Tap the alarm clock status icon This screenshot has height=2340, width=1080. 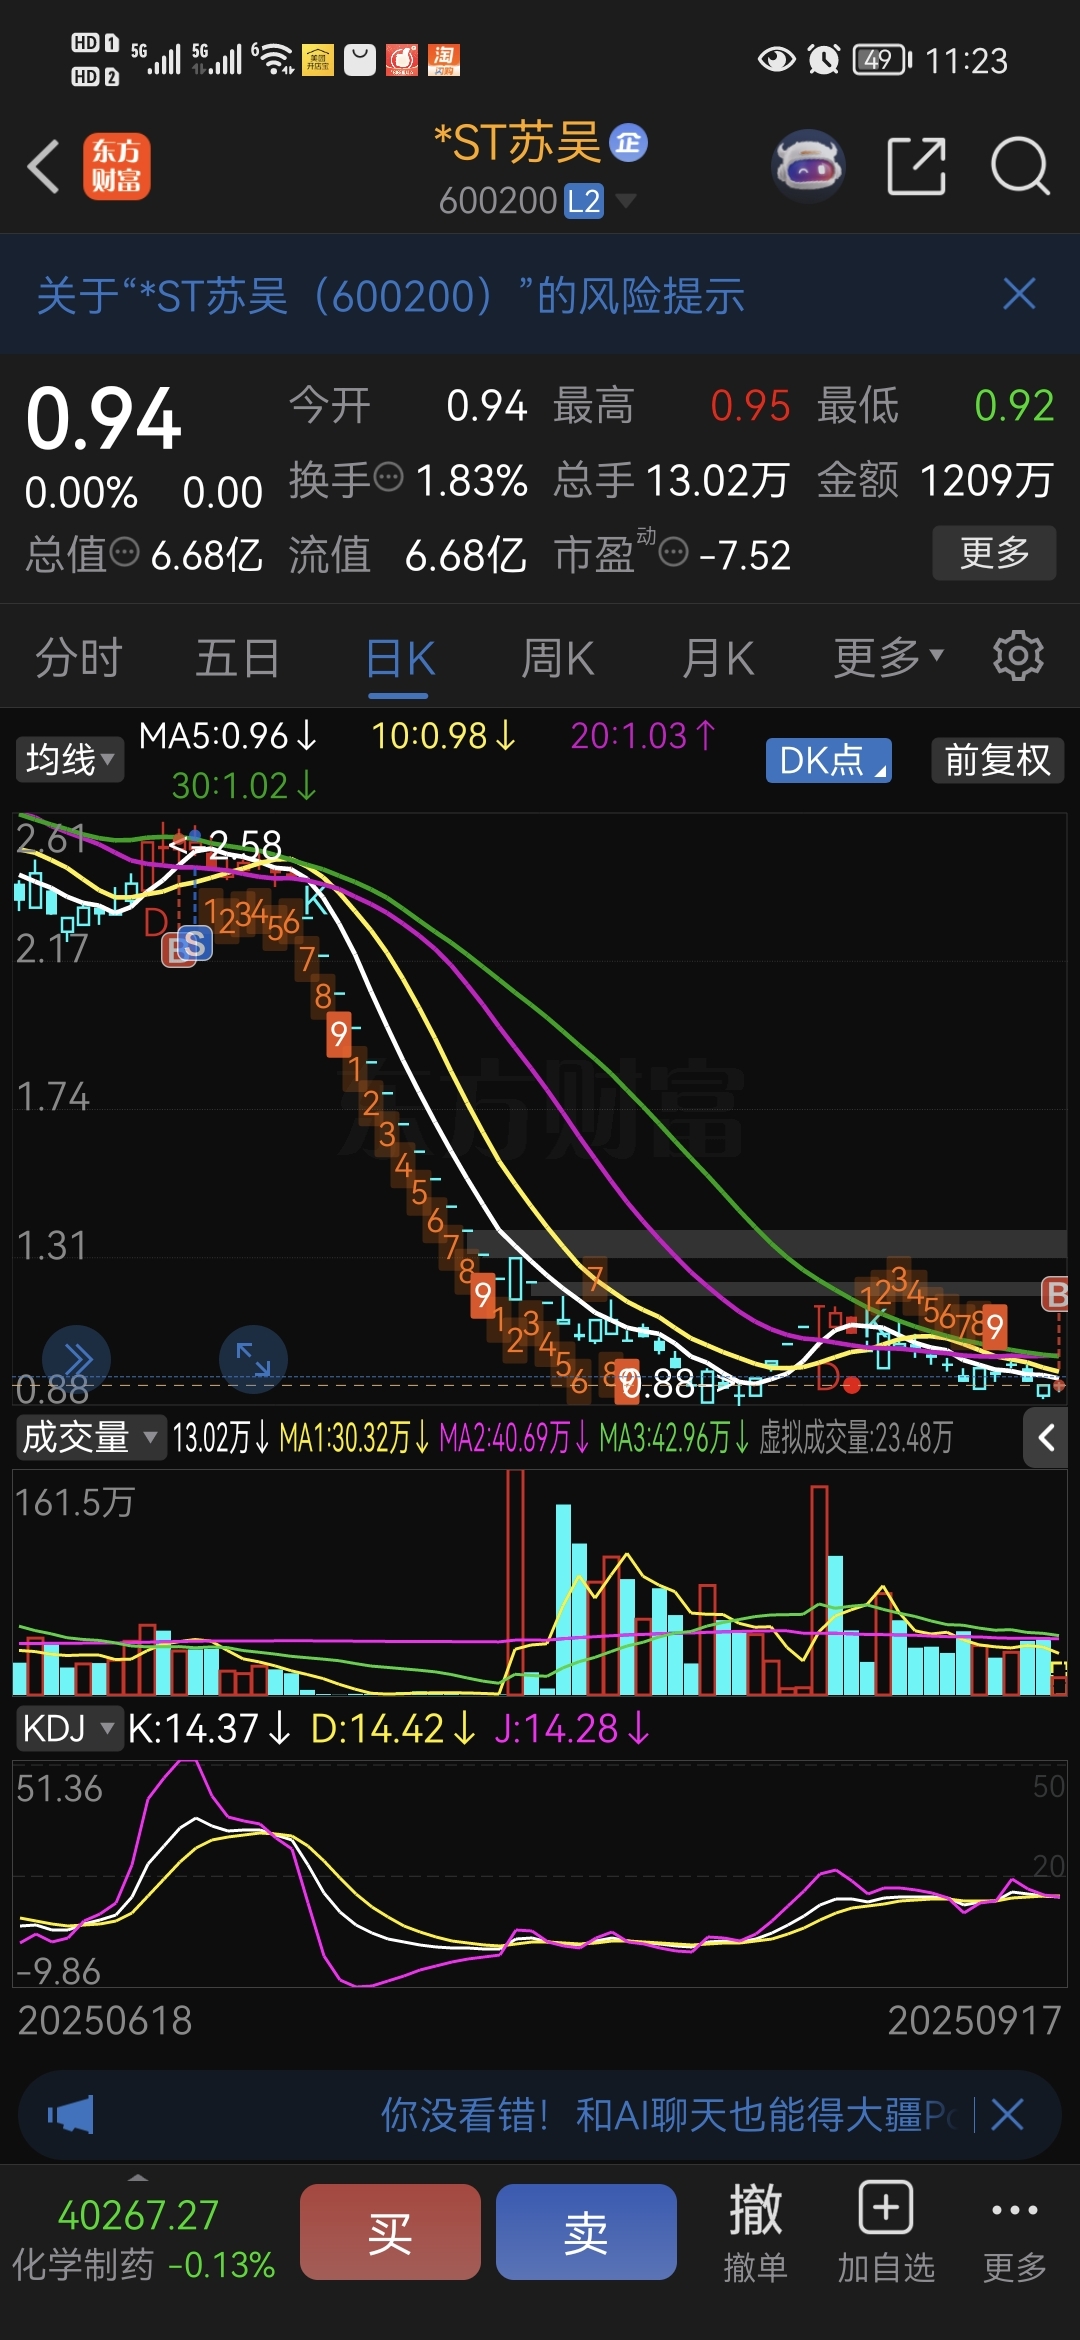[x=823, y=60]
